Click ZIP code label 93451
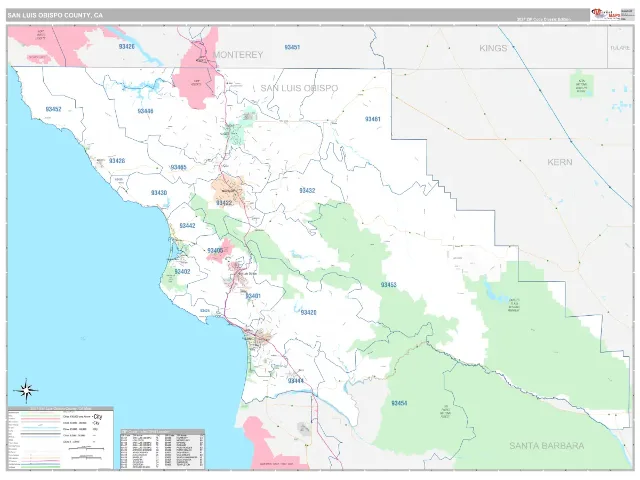The width and height of the screenshot is (640, 480). coord(292,47)
